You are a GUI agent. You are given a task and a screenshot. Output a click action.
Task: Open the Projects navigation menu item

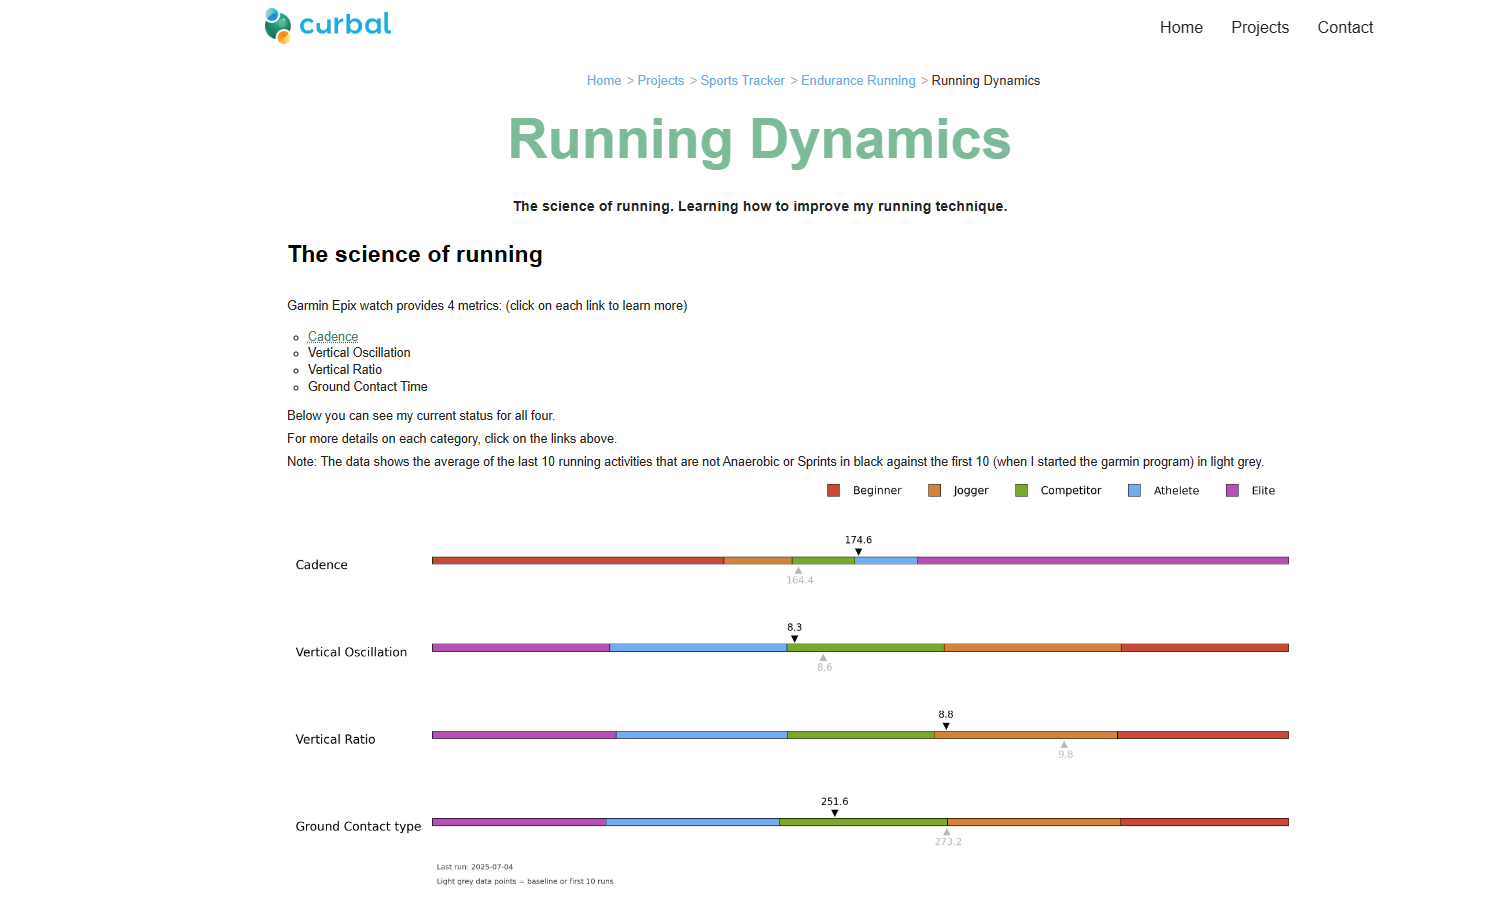point(1259,28)
